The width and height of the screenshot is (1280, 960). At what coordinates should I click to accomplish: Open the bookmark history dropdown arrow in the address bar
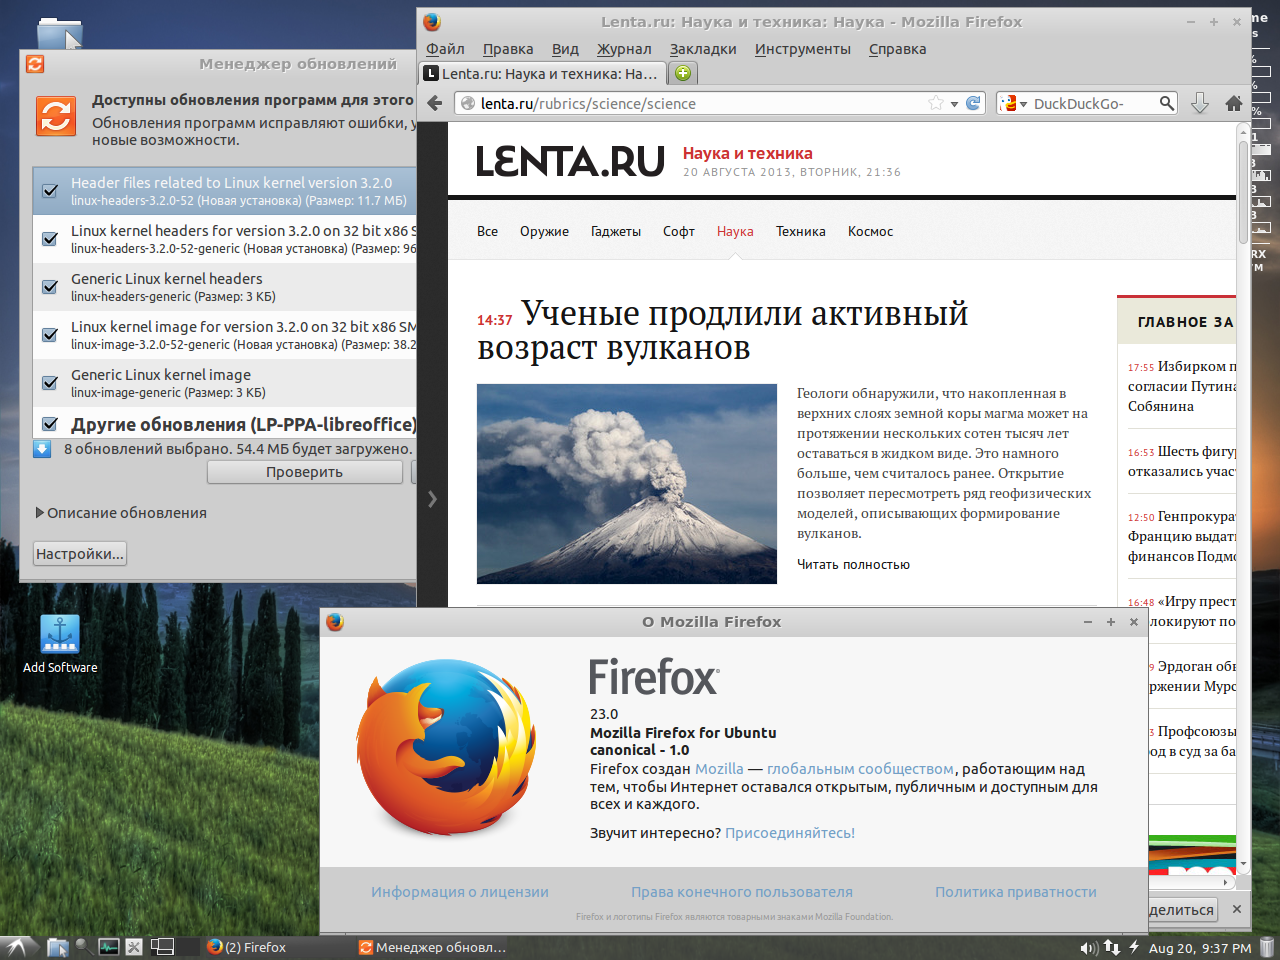pos(954,104)
